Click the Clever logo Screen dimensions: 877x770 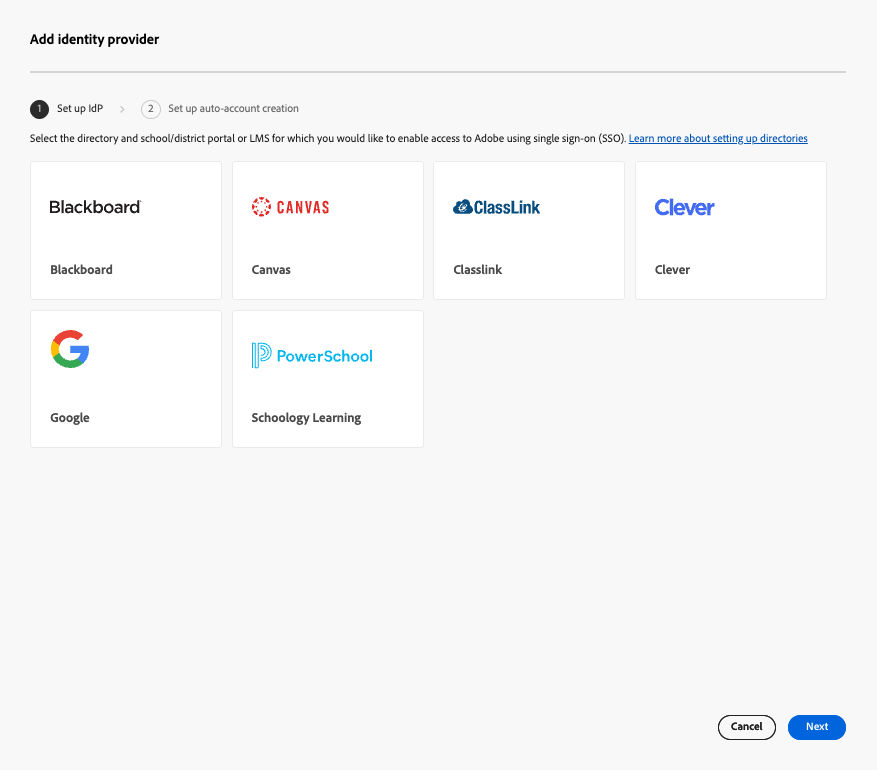[x=684, y=207]
